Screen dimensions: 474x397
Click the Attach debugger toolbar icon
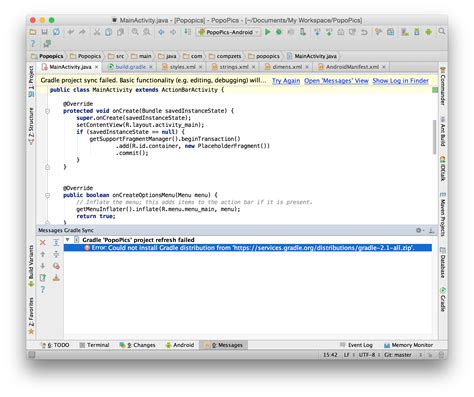click(303, 32)
